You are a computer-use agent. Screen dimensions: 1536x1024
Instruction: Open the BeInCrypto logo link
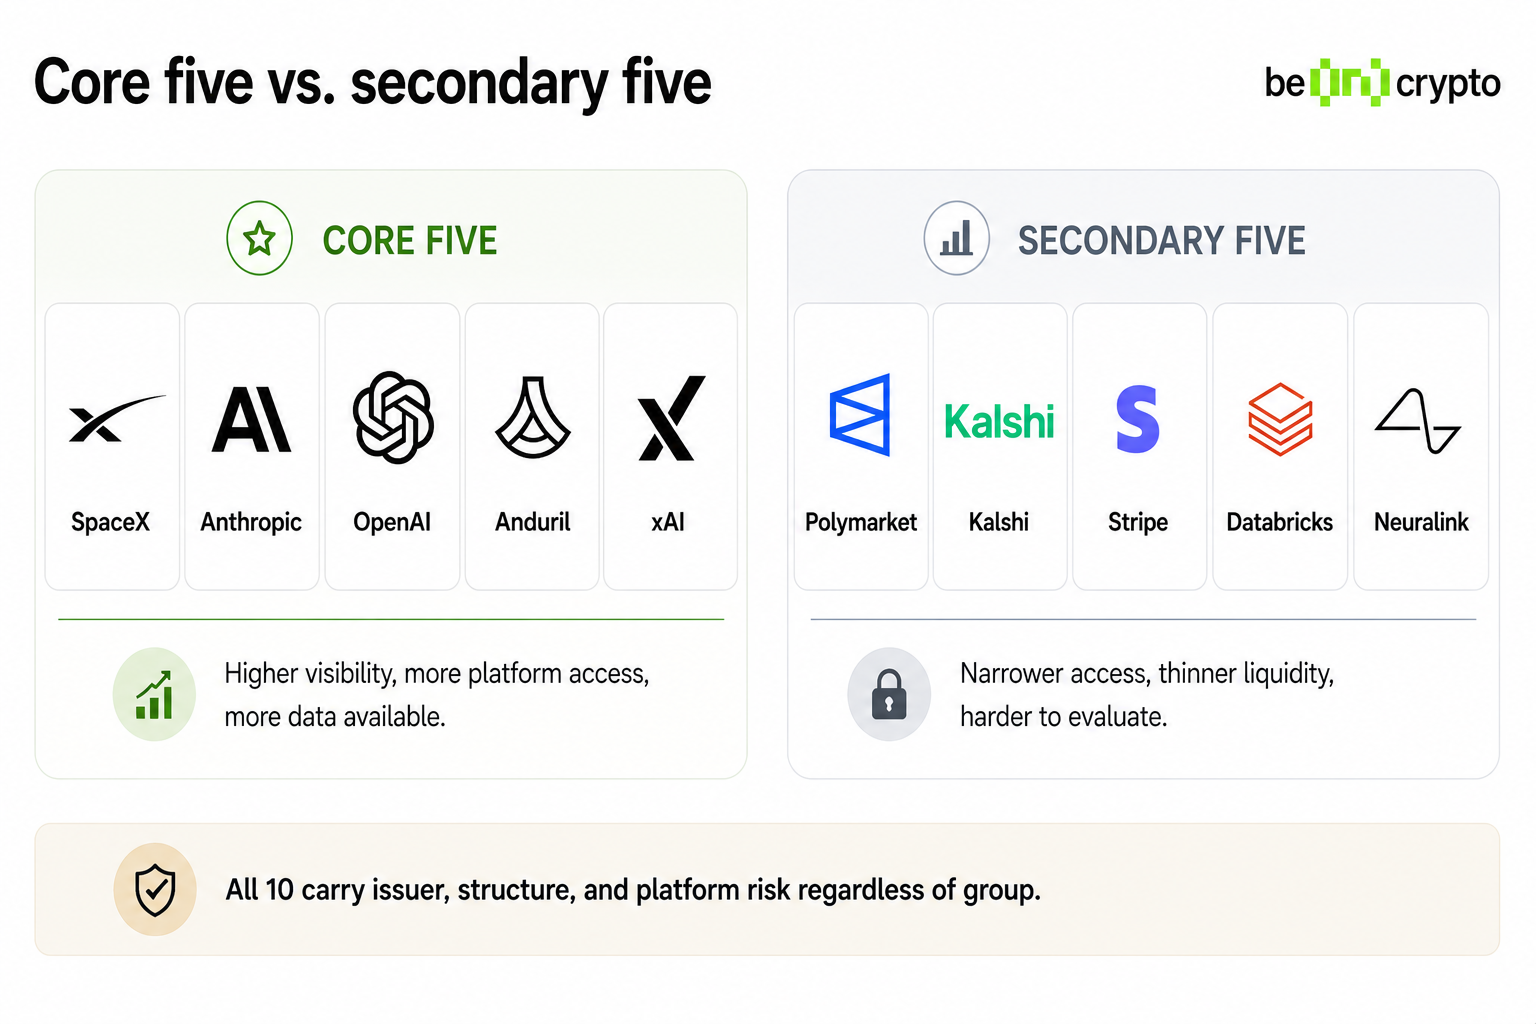[1382, 83]
